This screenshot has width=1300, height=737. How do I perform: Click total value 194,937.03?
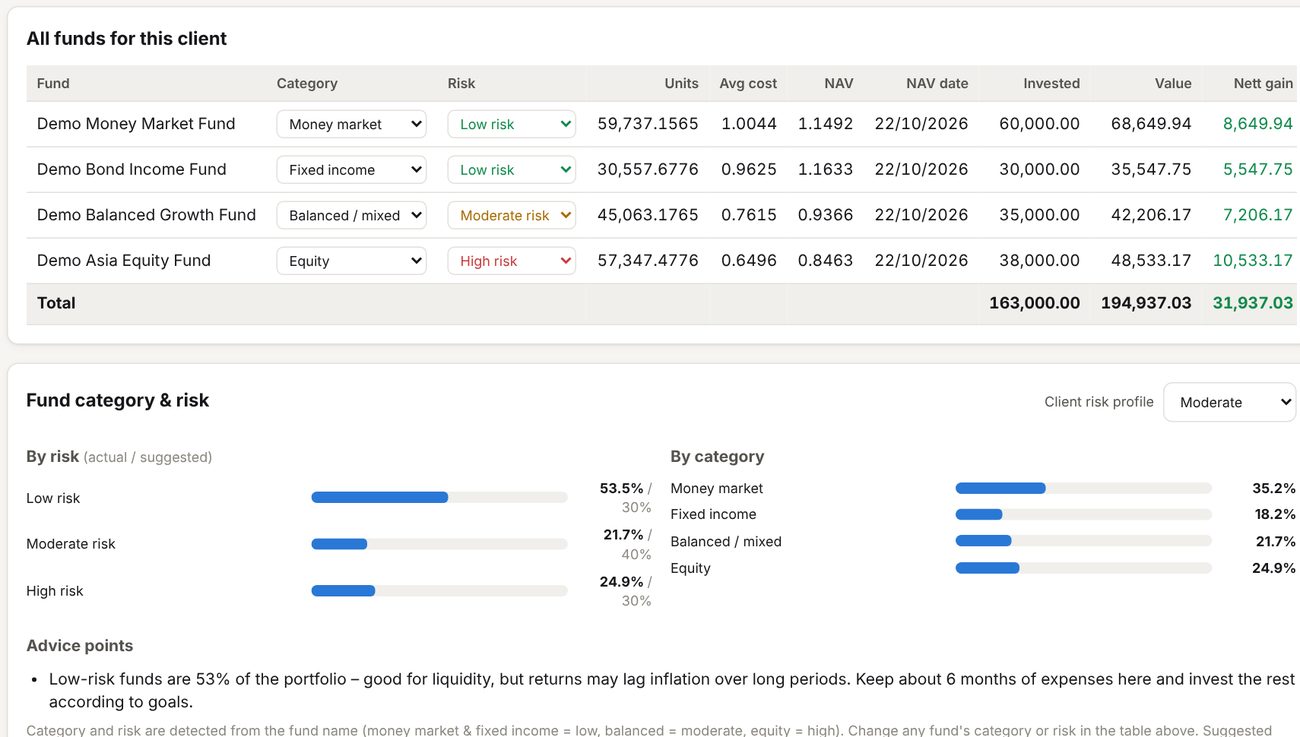point(1146,303)
